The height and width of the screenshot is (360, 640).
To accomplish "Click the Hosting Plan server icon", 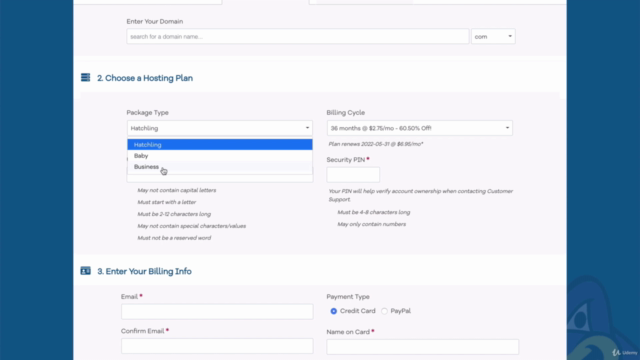I will [85, 78].
